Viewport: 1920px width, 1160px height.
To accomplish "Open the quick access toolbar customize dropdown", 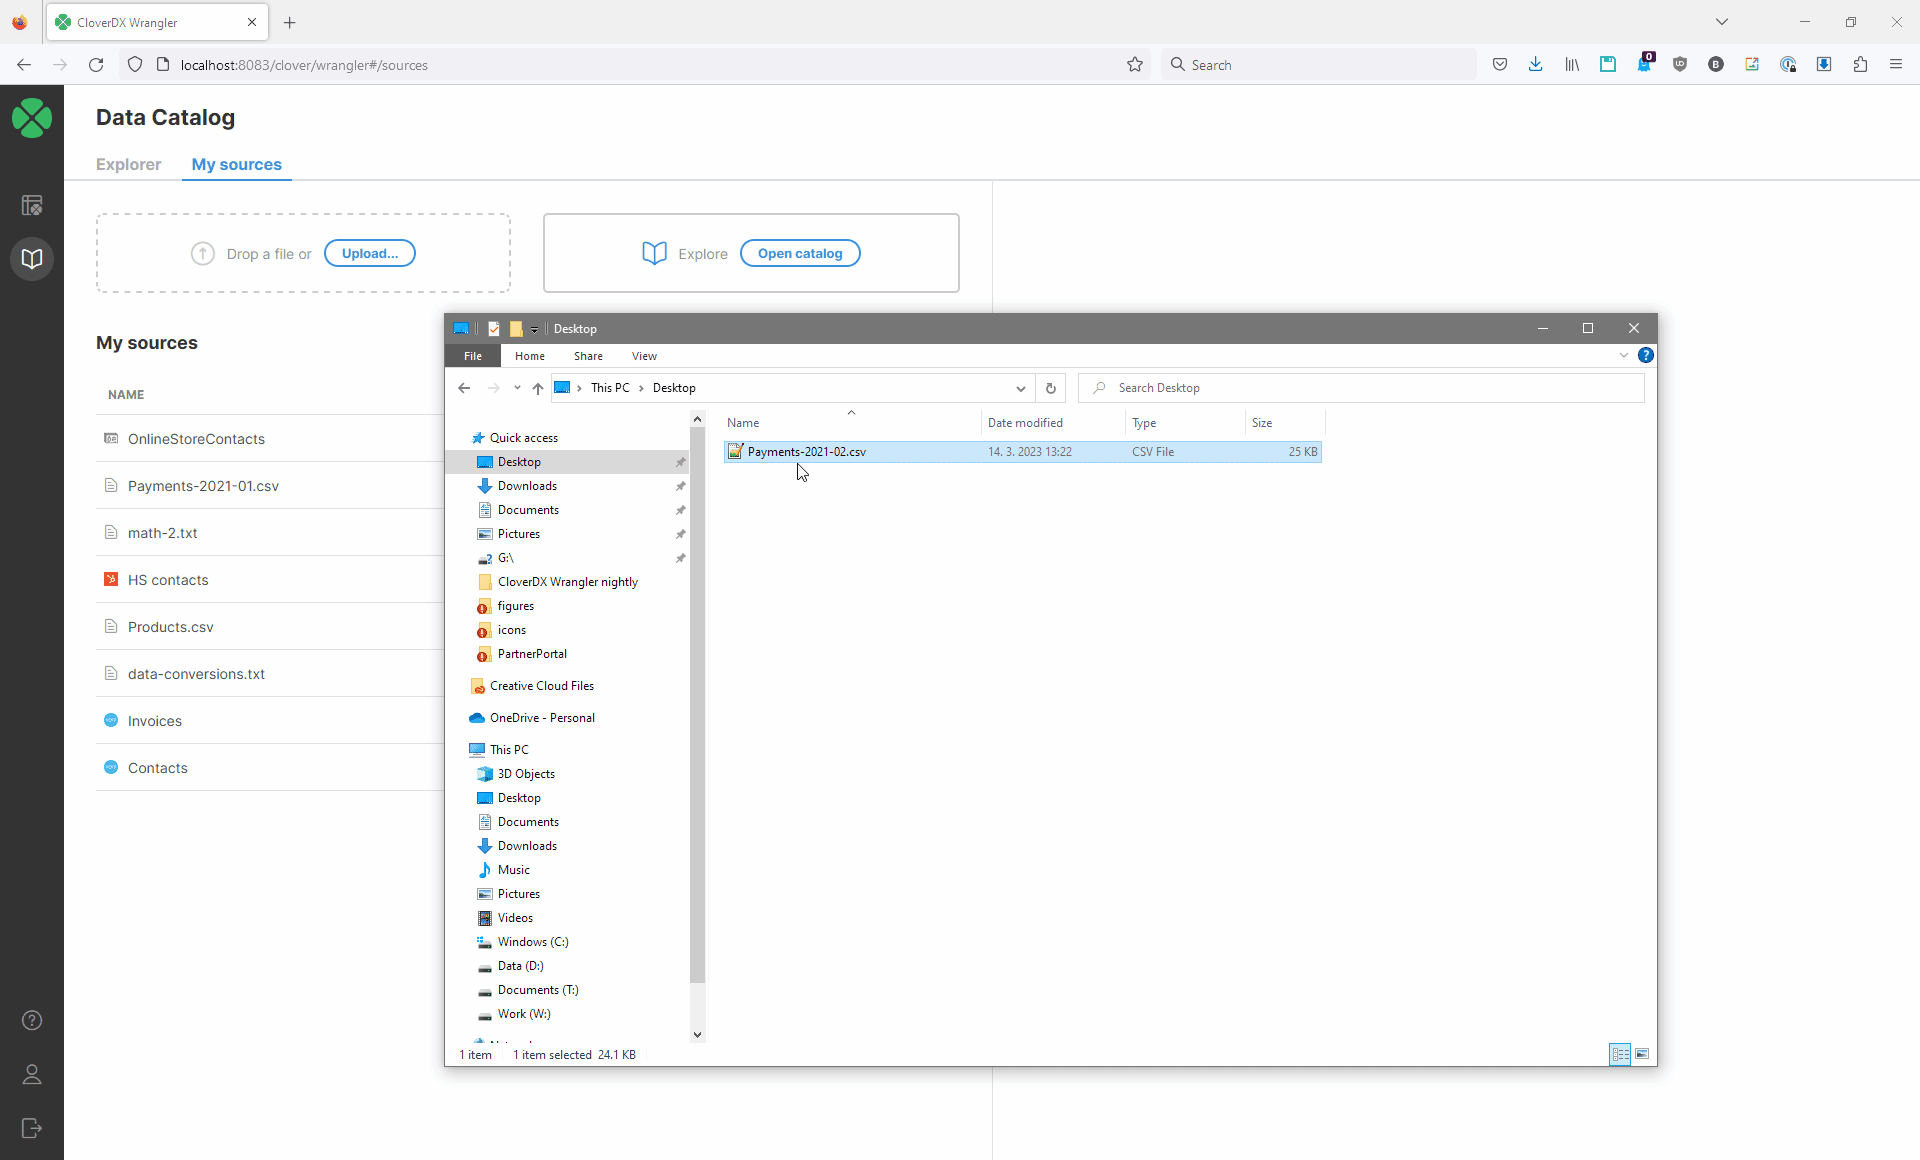I will (535, 329).
